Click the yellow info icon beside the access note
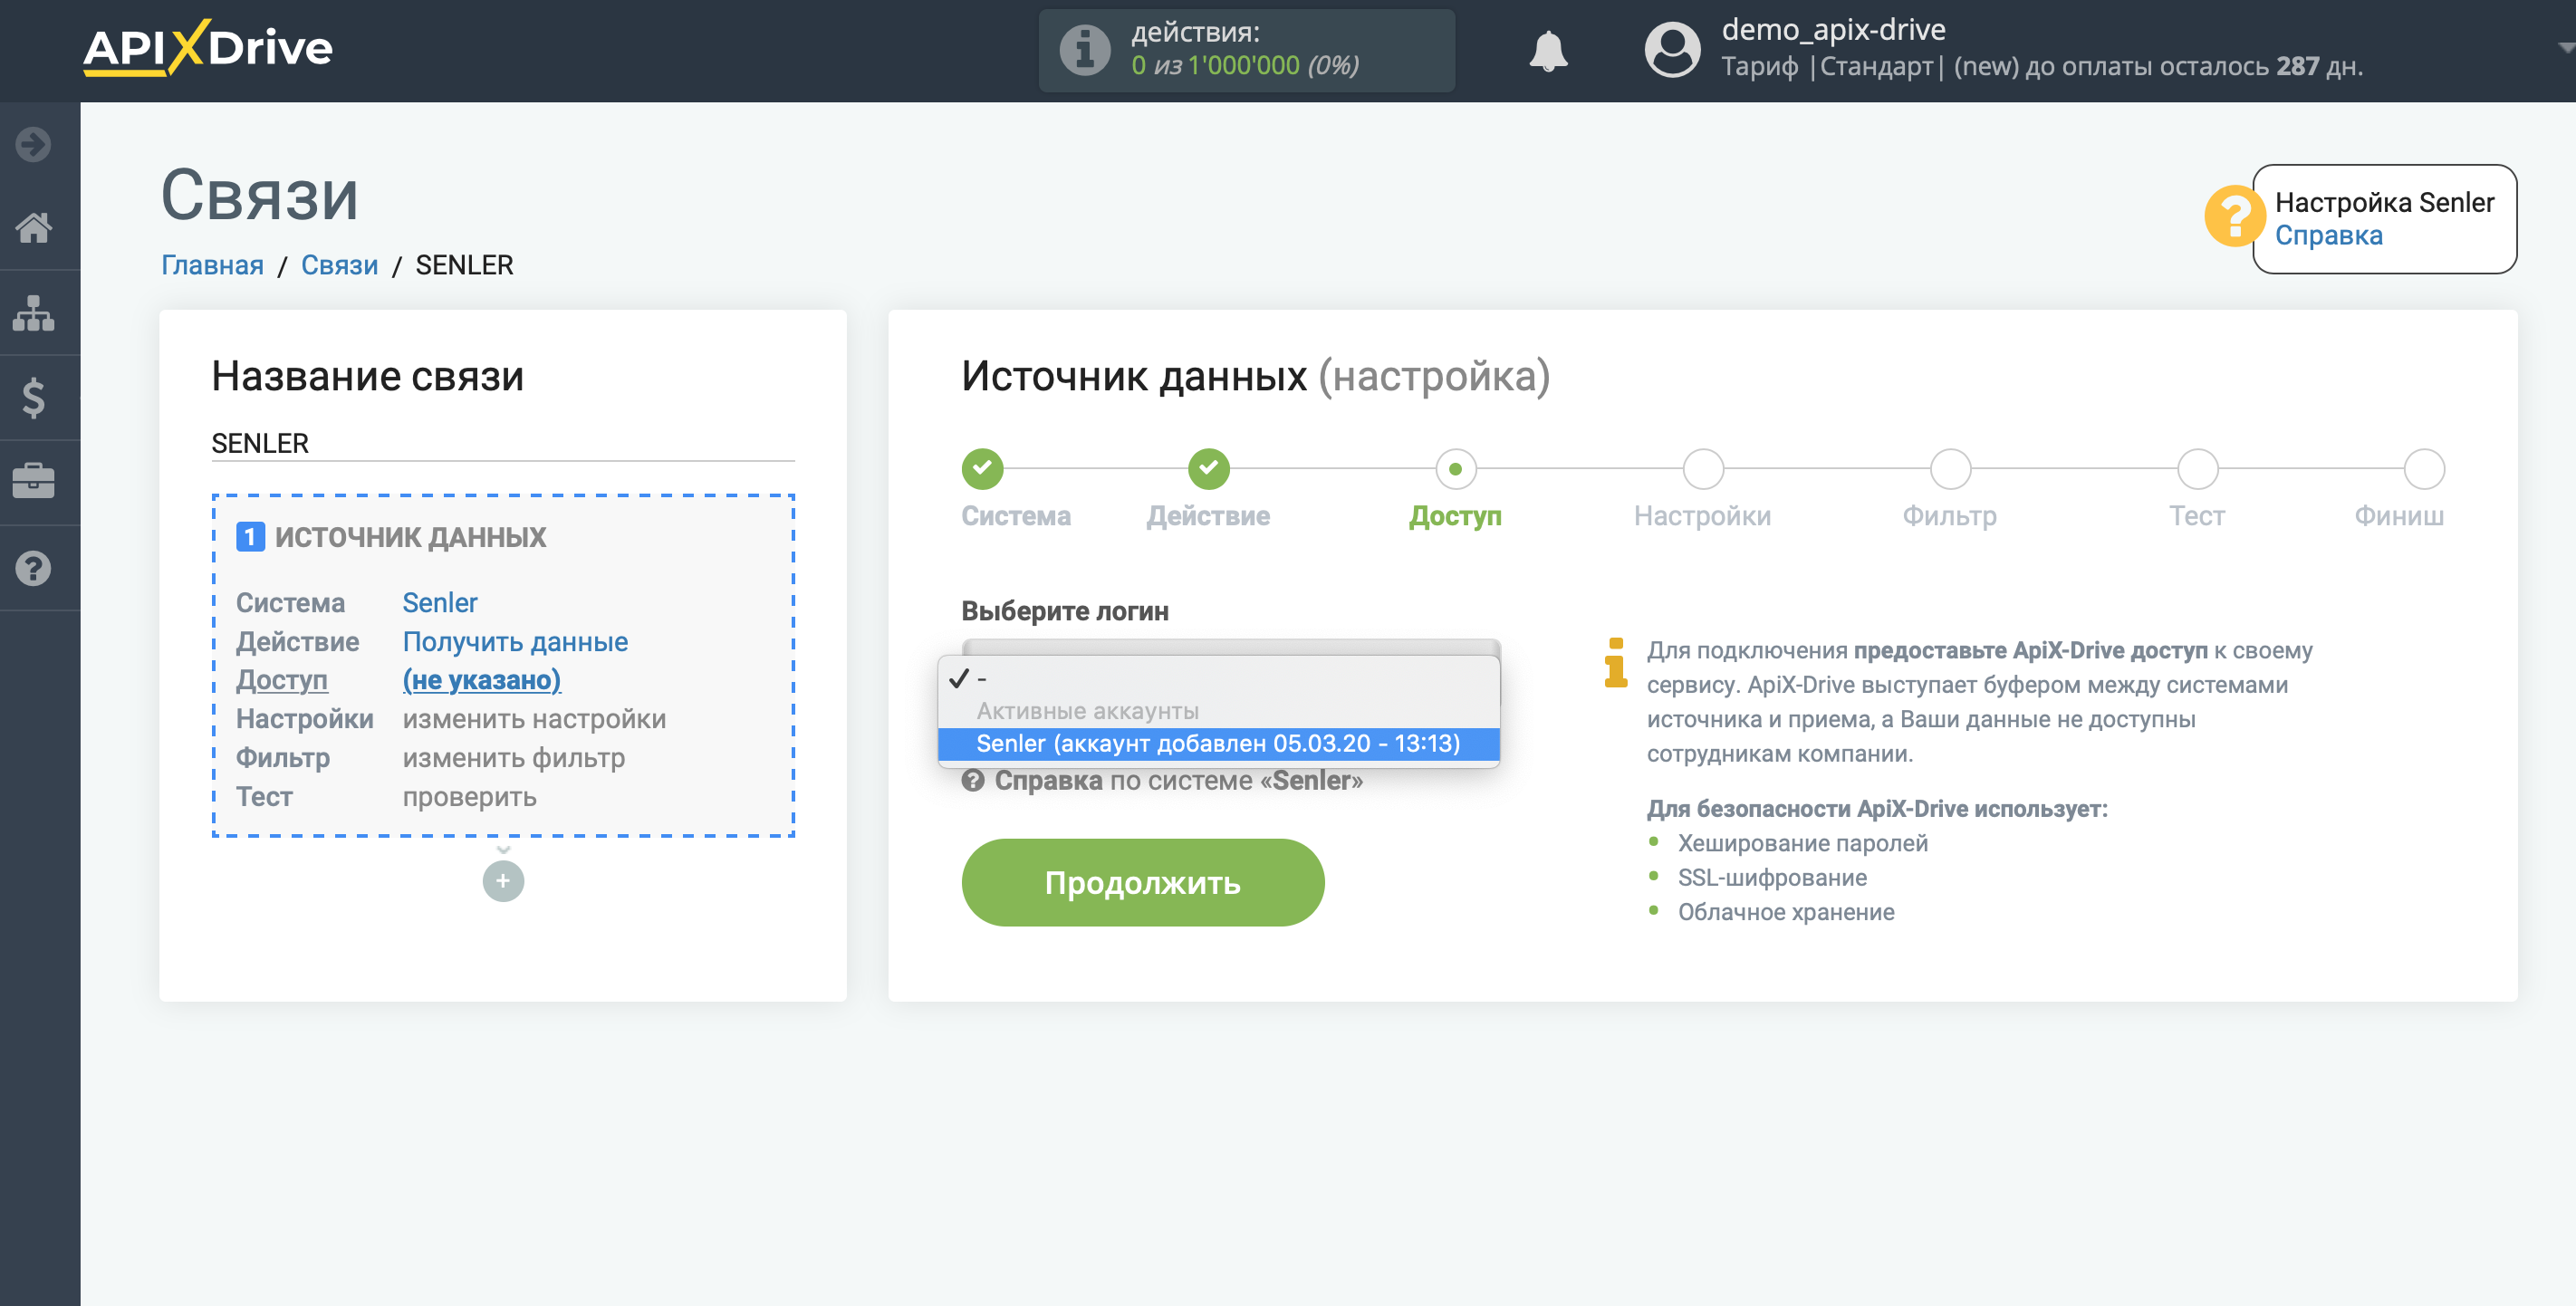The height and width of the screenshot is (1306, 2576). click(x=1615, y=662)
